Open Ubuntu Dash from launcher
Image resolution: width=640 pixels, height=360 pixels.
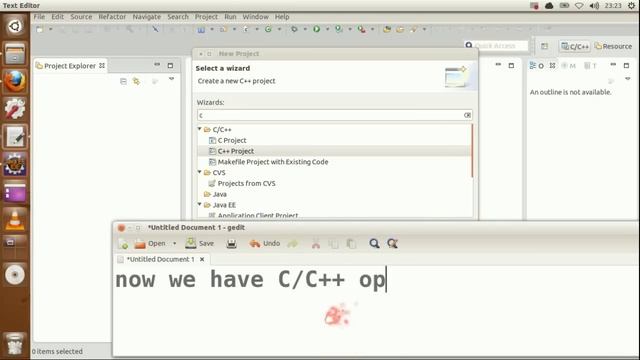[15, 27]
